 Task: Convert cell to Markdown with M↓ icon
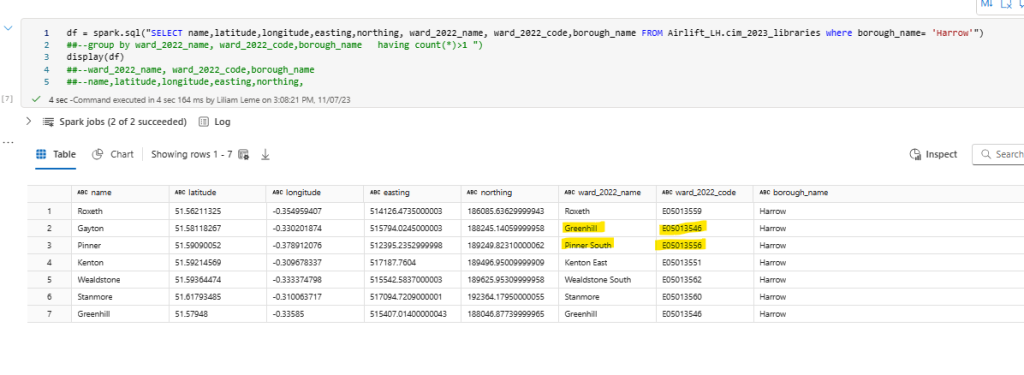(986, 5)
